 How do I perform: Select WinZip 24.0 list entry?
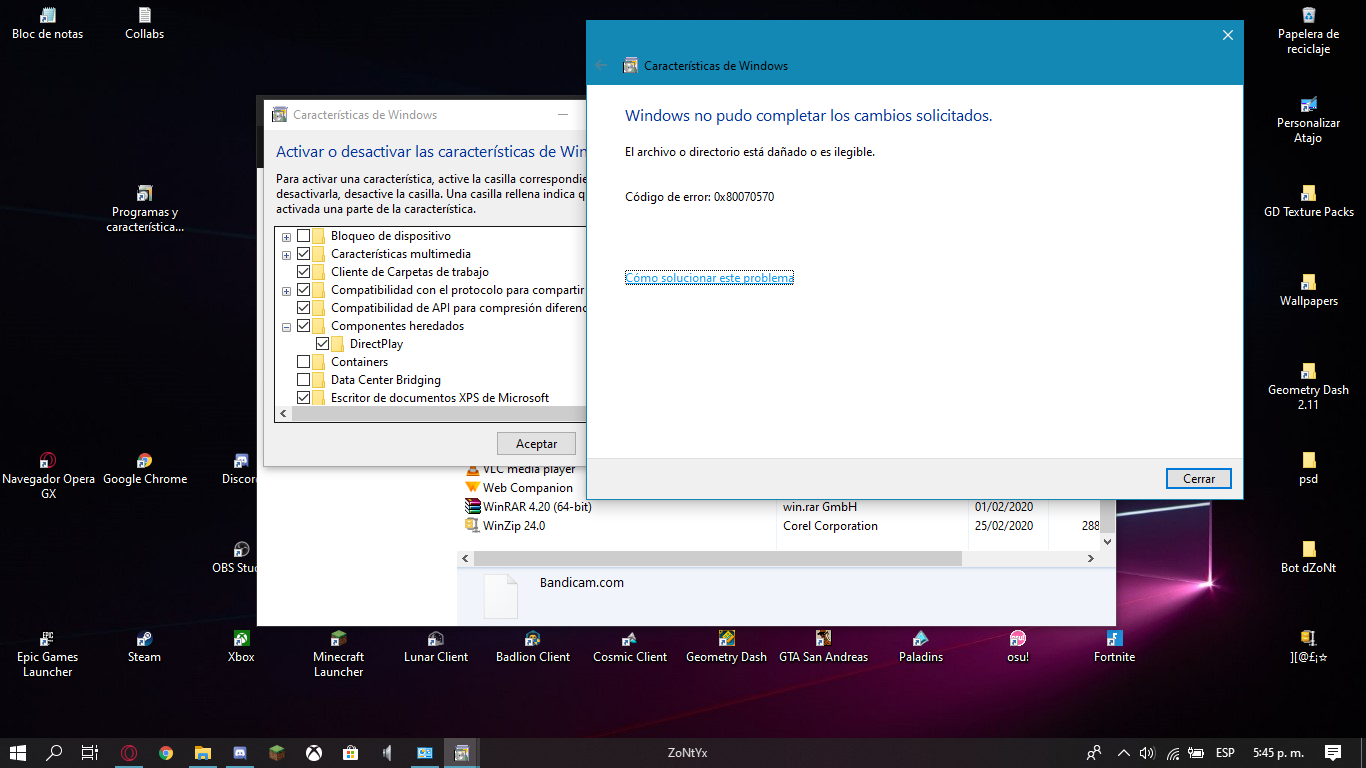(514, 526)
